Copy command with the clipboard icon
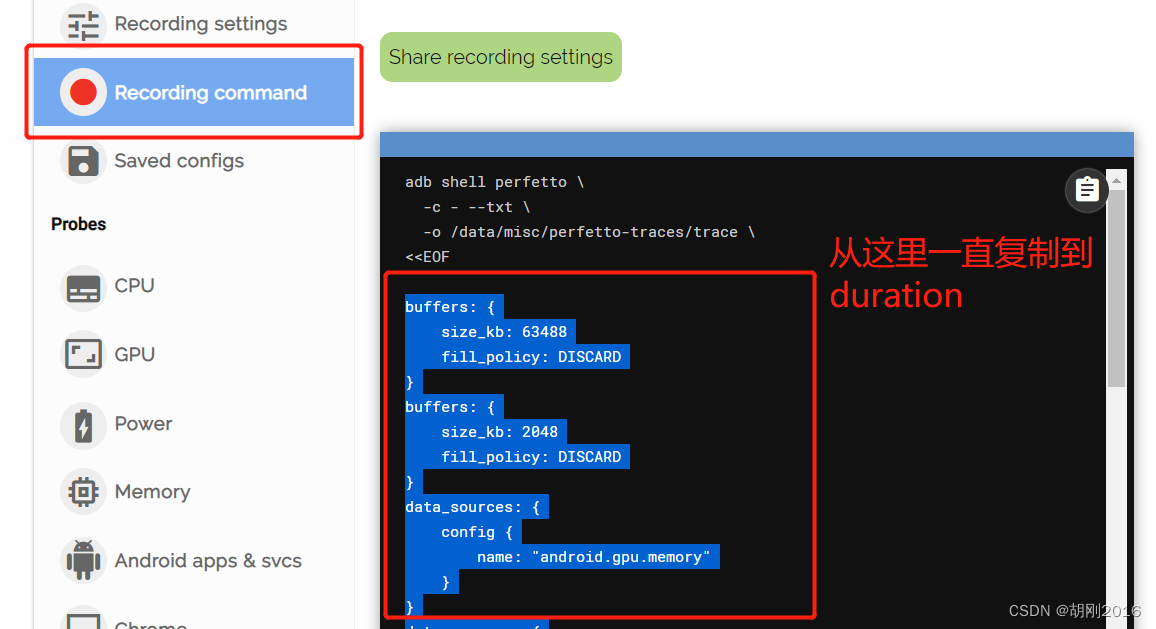This screenshot has height=629, width=1156. [1087, 190]
